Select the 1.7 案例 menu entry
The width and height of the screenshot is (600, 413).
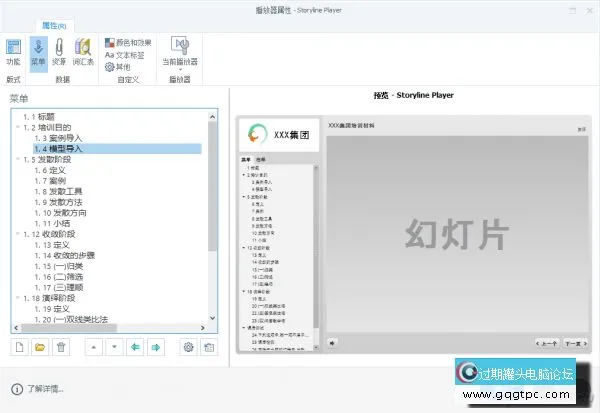[x=50, y=181]
